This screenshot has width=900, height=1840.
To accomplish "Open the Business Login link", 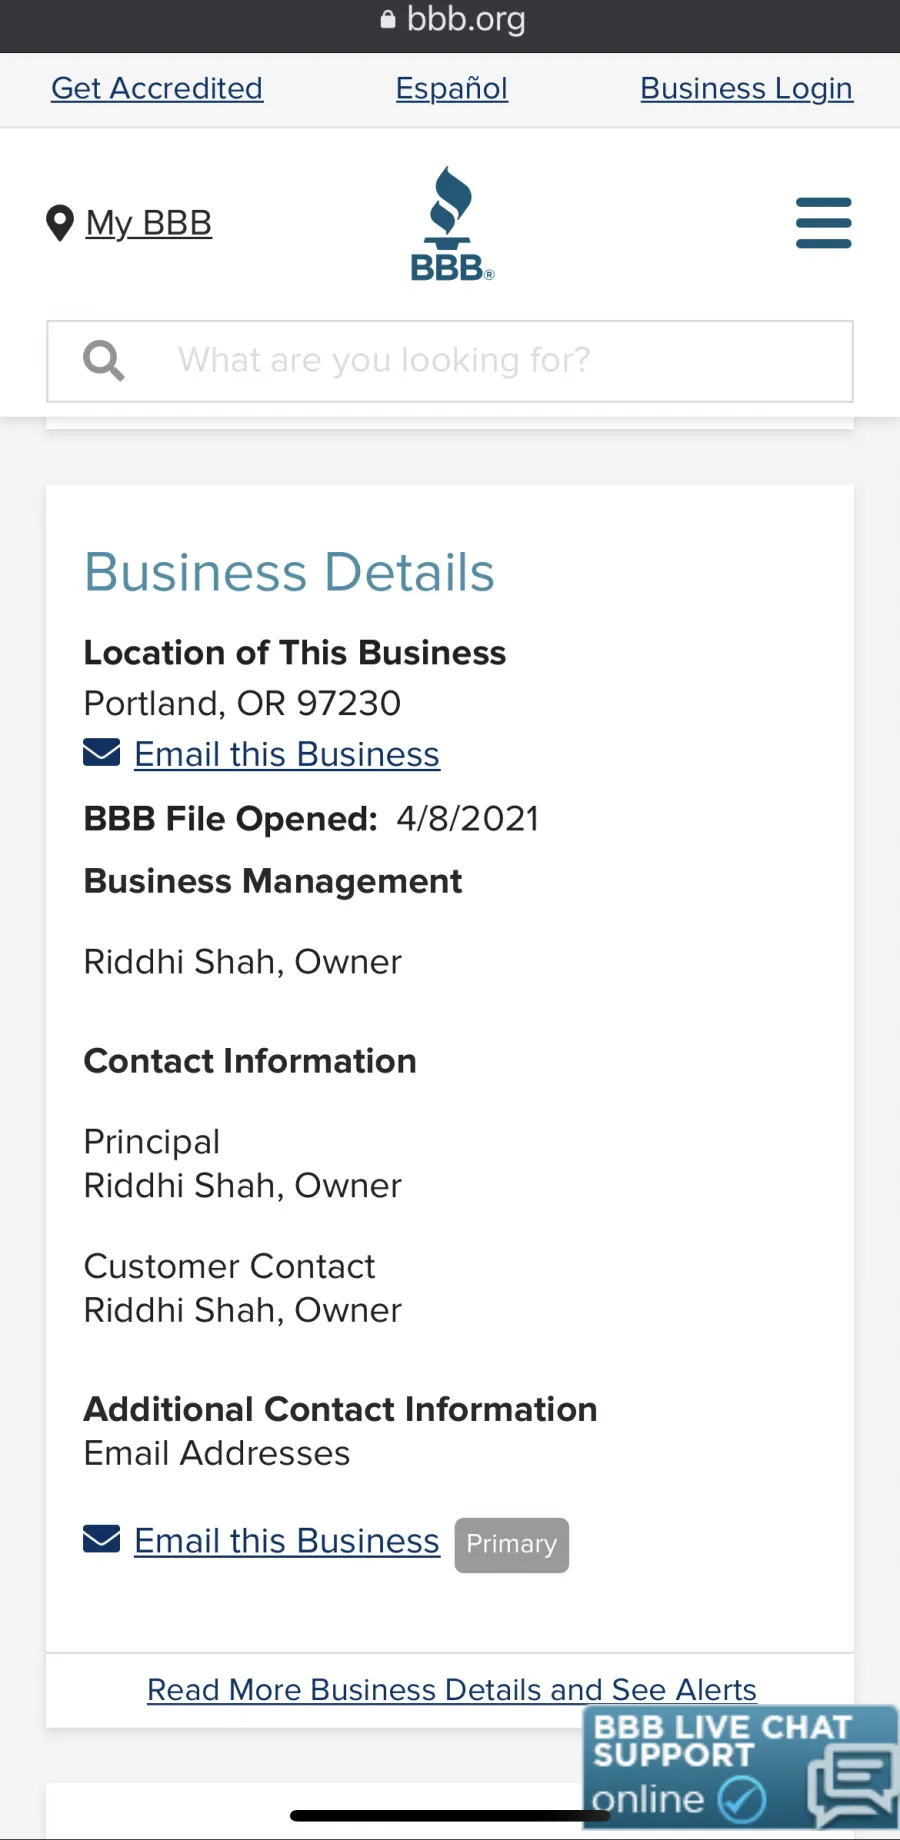I will tap(747, 88).
